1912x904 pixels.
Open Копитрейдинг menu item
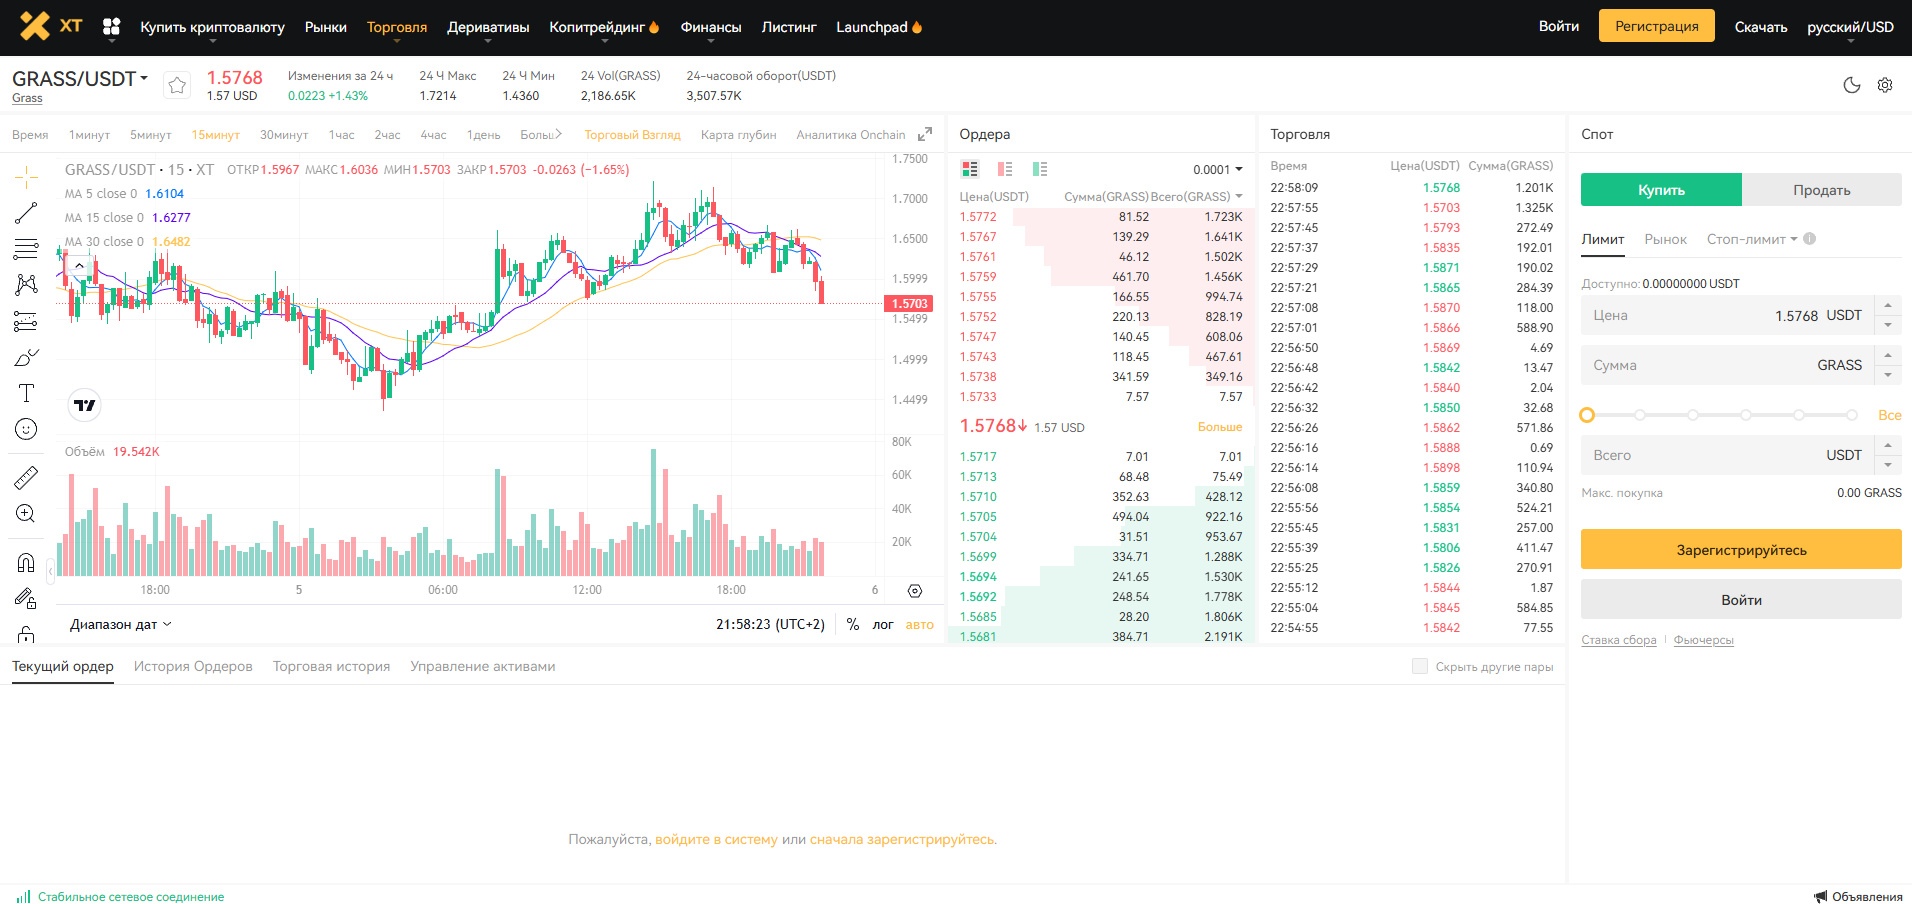point(604,27)
